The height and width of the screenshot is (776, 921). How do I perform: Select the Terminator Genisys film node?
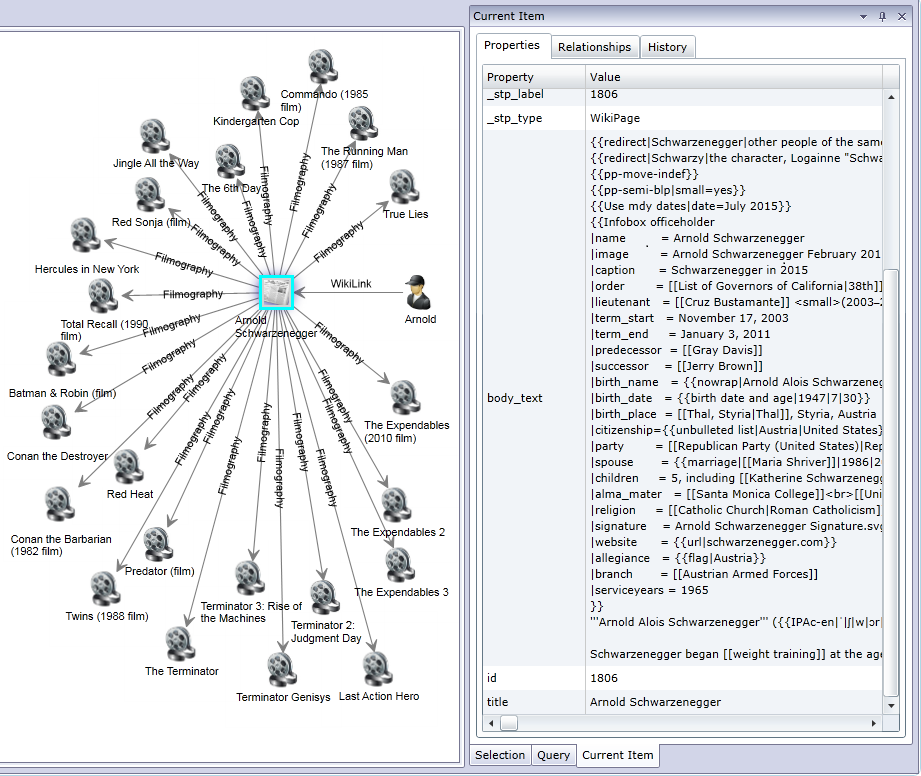281,670
